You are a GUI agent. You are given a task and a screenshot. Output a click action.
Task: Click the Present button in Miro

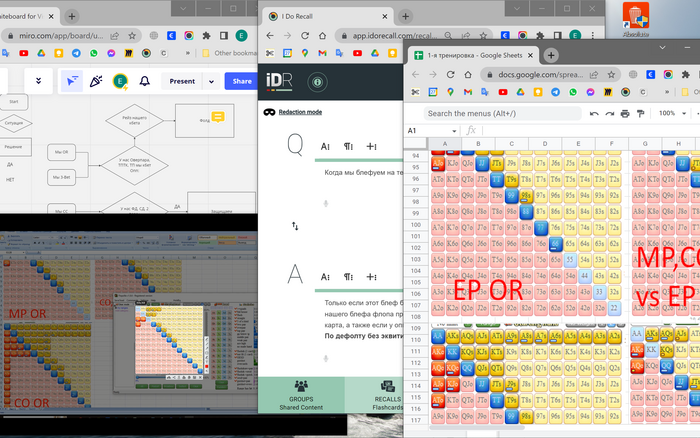click(x=182, y=81)
